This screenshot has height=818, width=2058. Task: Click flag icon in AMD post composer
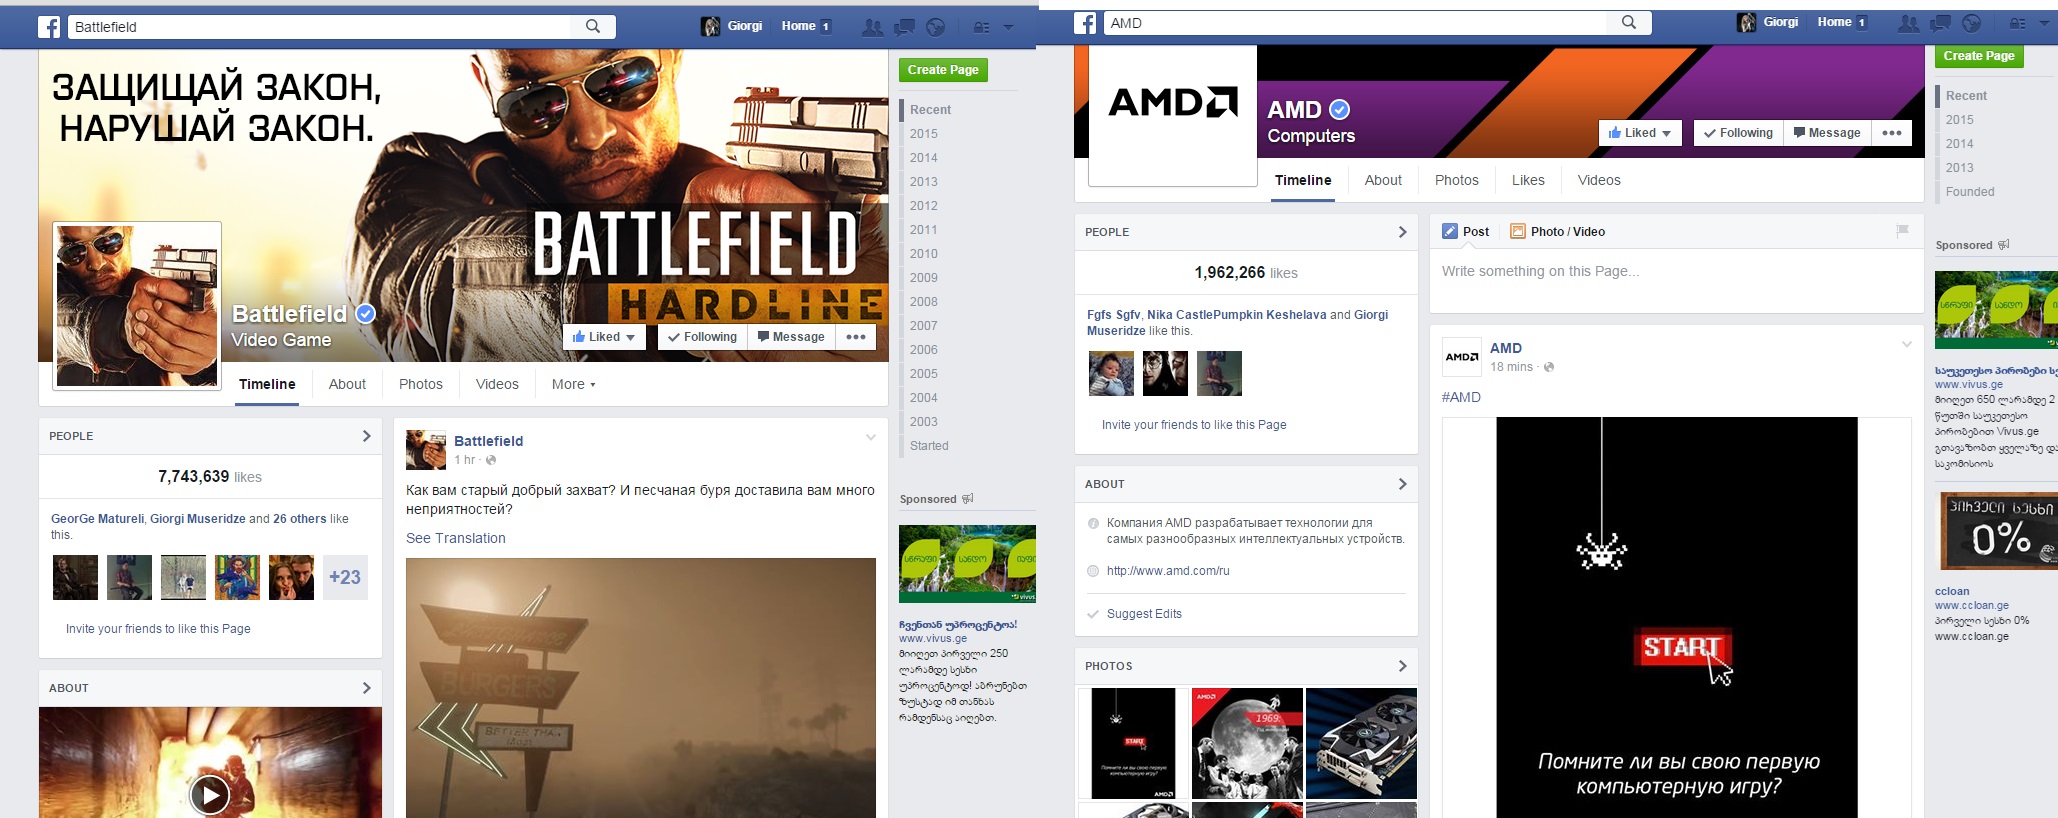[x=1902, y=231]
